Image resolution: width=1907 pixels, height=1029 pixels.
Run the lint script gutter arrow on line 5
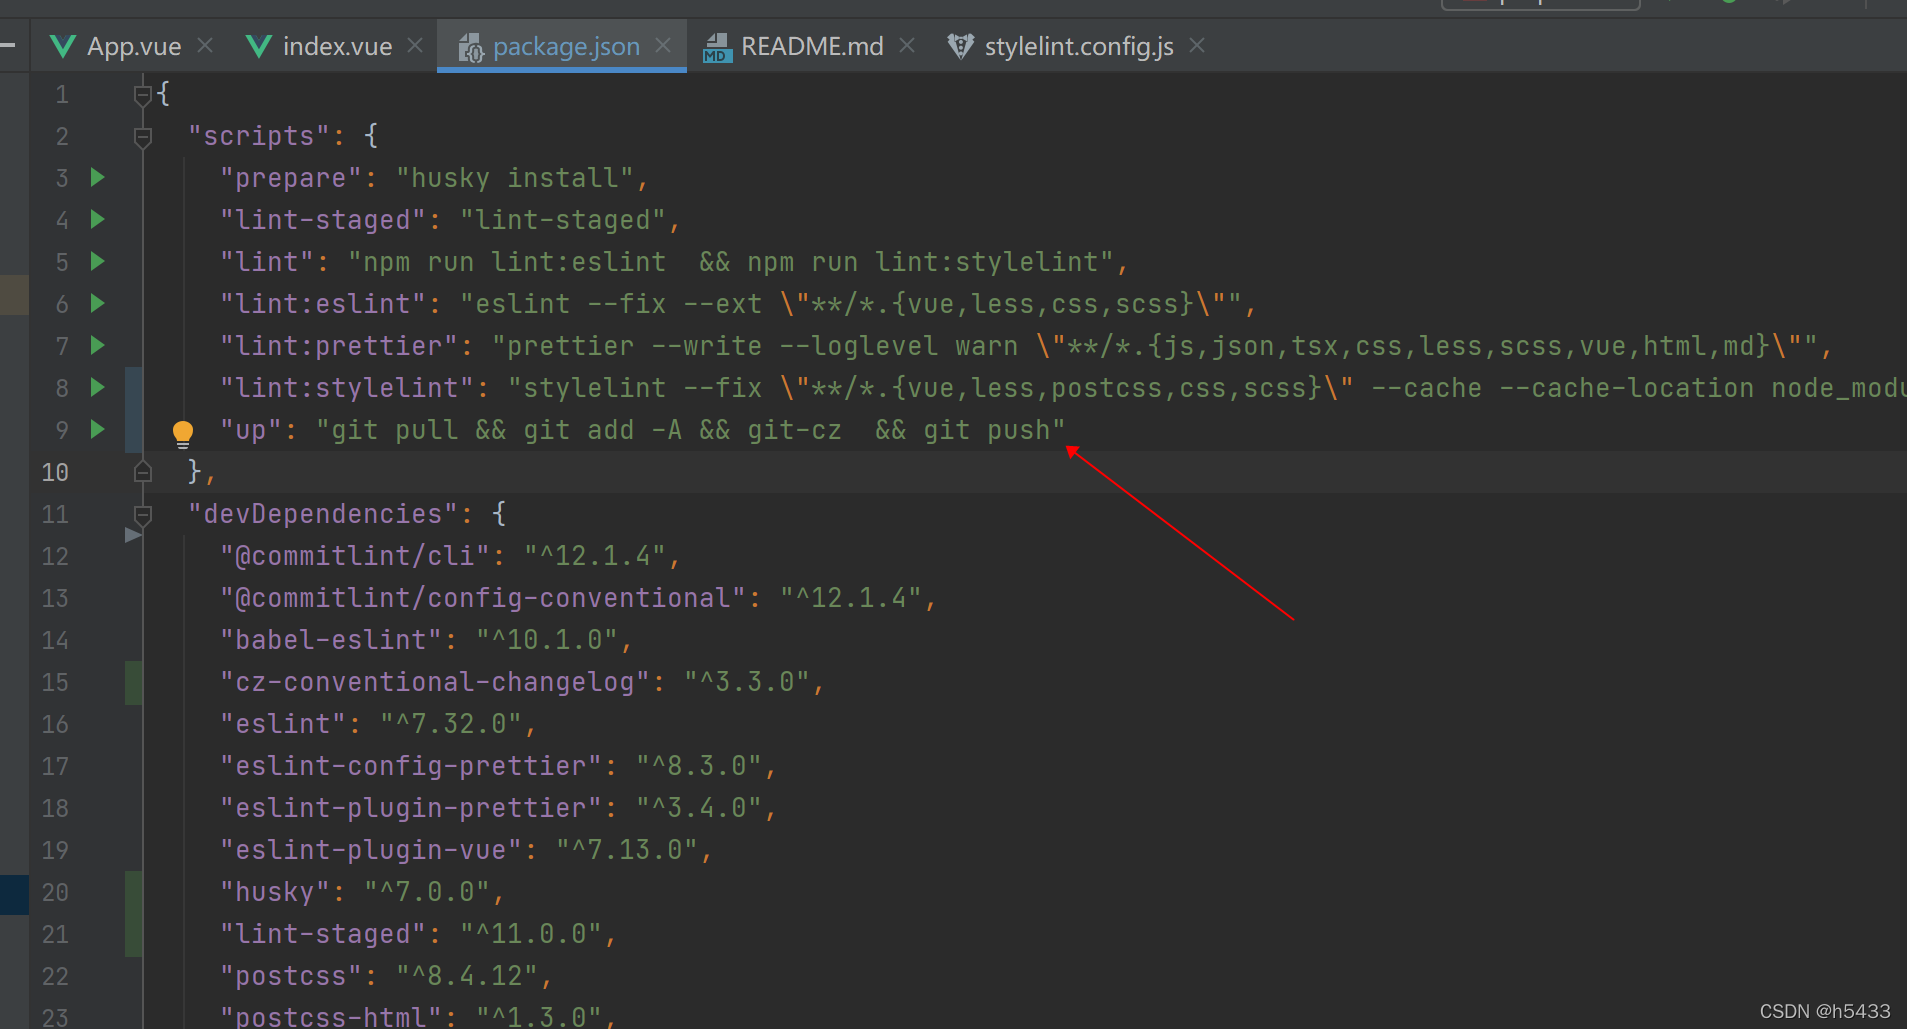(x=98, y=262)
